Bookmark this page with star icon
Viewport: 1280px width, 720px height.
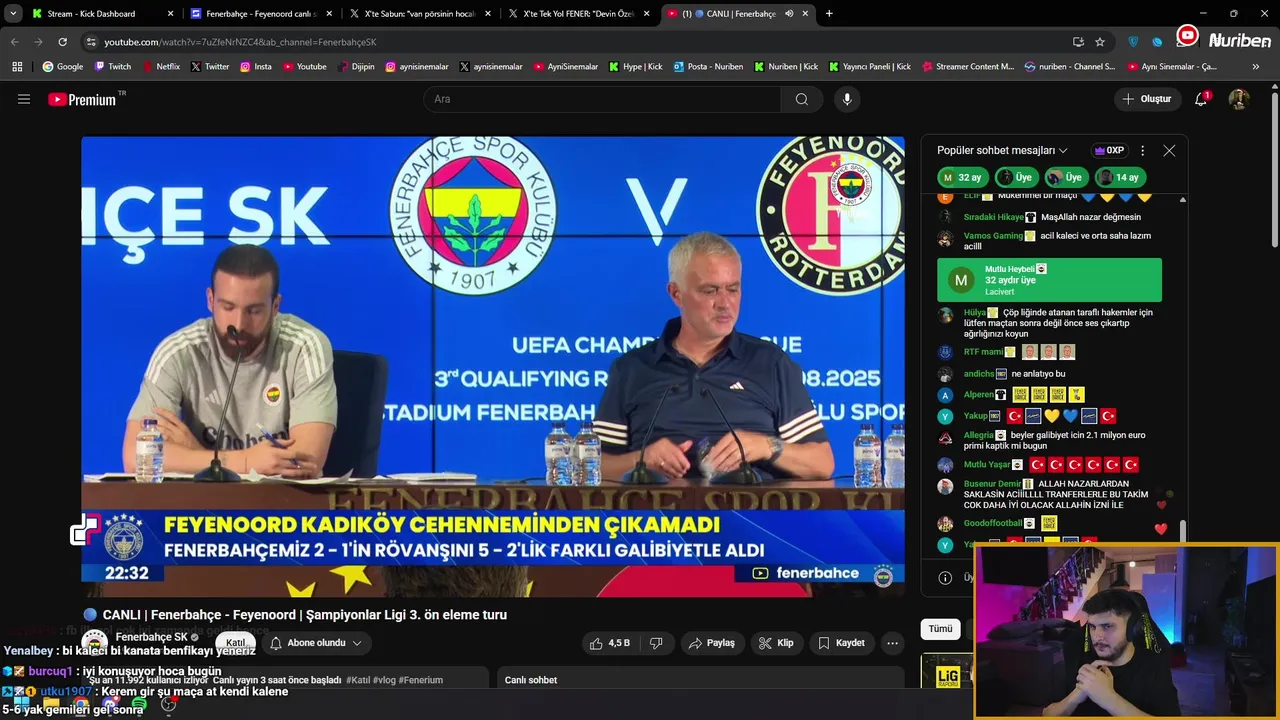[x=1100, y=42]
